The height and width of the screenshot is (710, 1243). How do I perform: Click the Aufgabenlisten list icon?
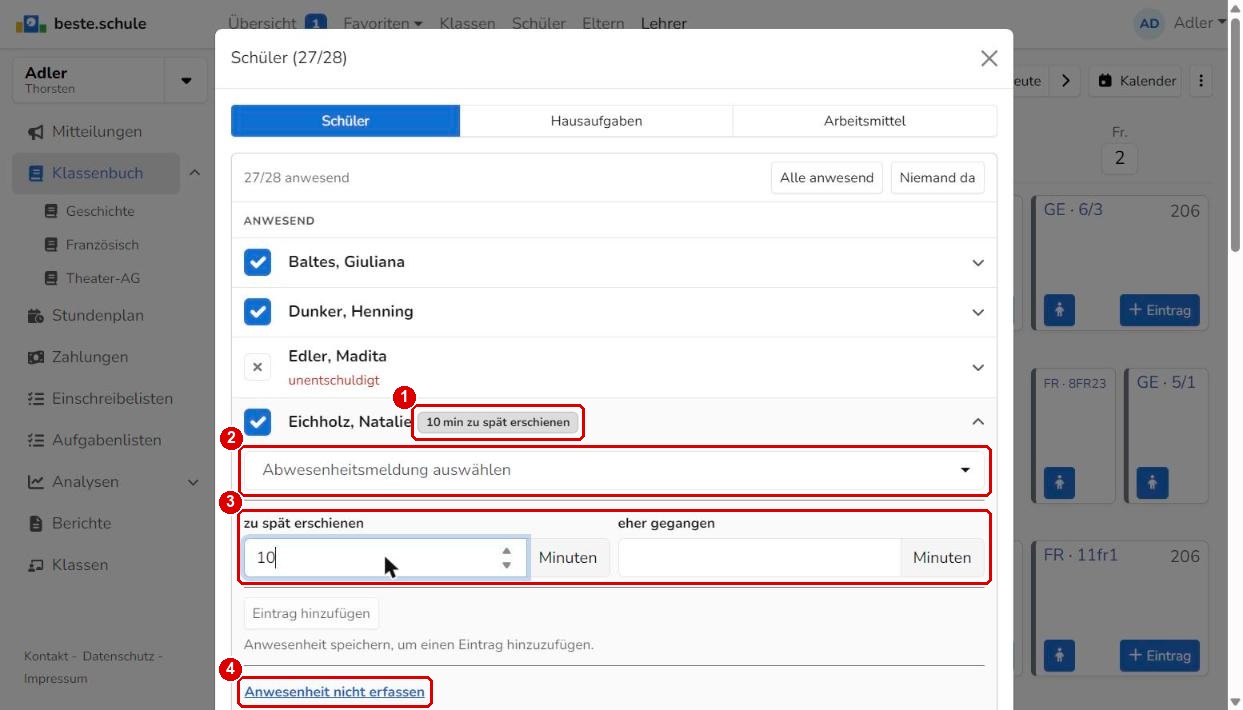35,440
